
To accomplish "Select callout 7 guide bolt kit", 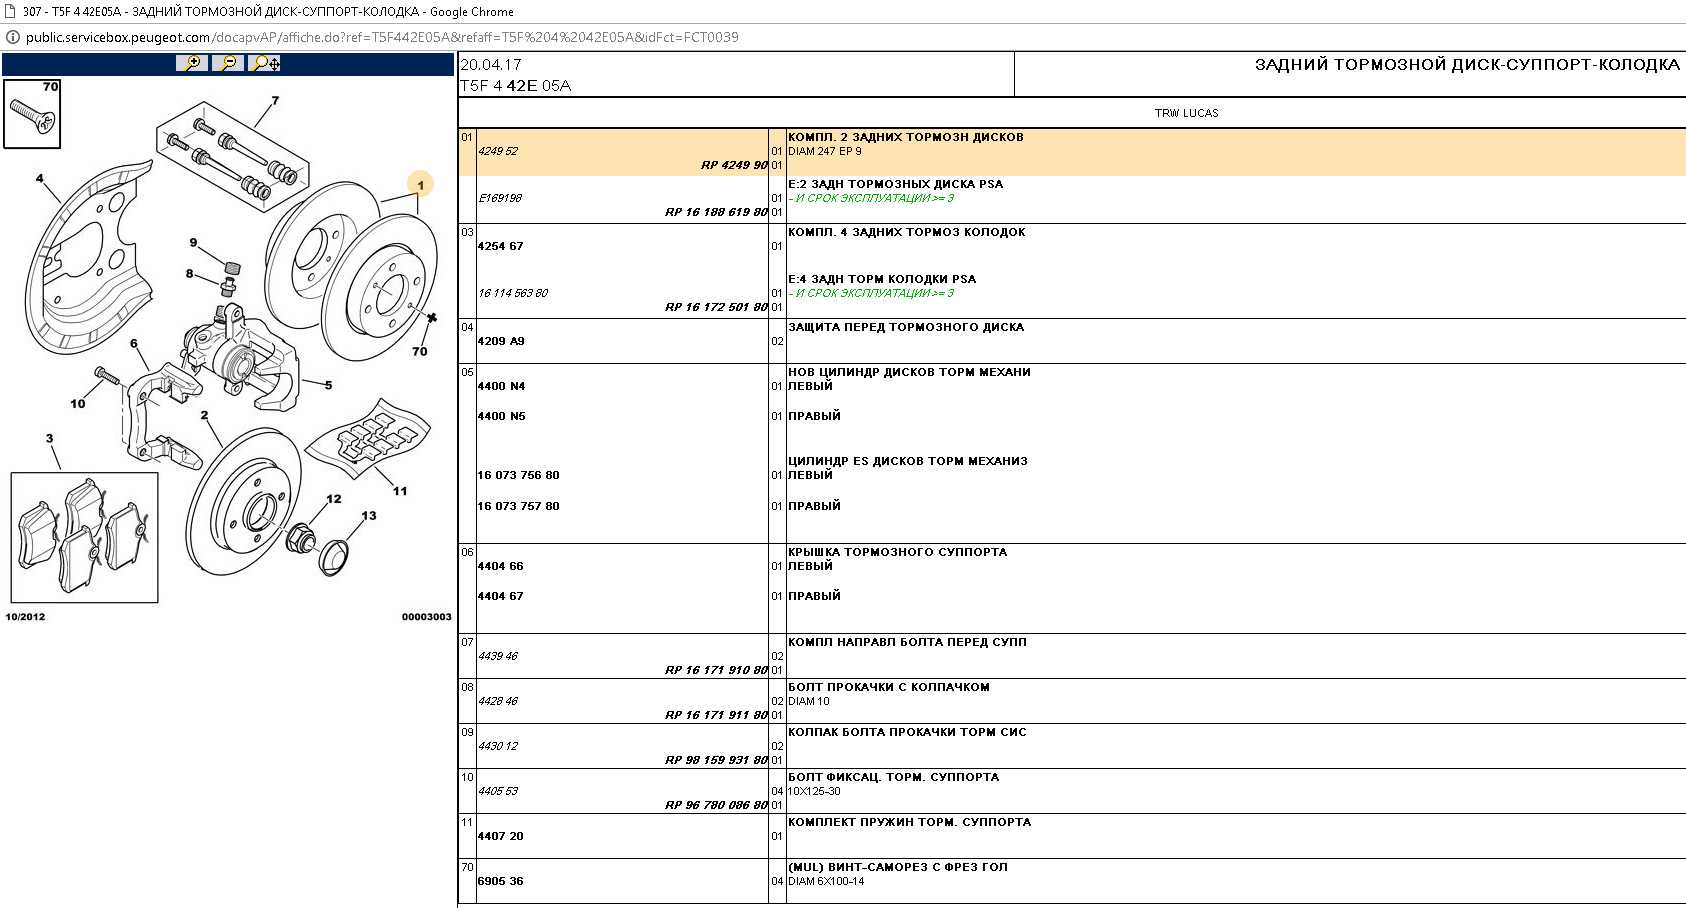I will [x=276, y=101].
